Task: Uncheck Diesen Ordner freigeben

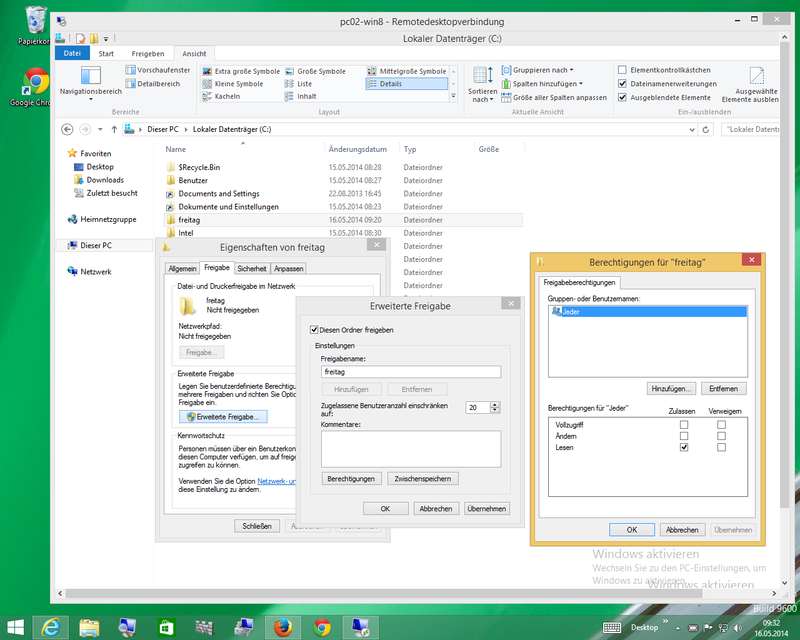Action: pyautogui.click(x=313, y=329)
